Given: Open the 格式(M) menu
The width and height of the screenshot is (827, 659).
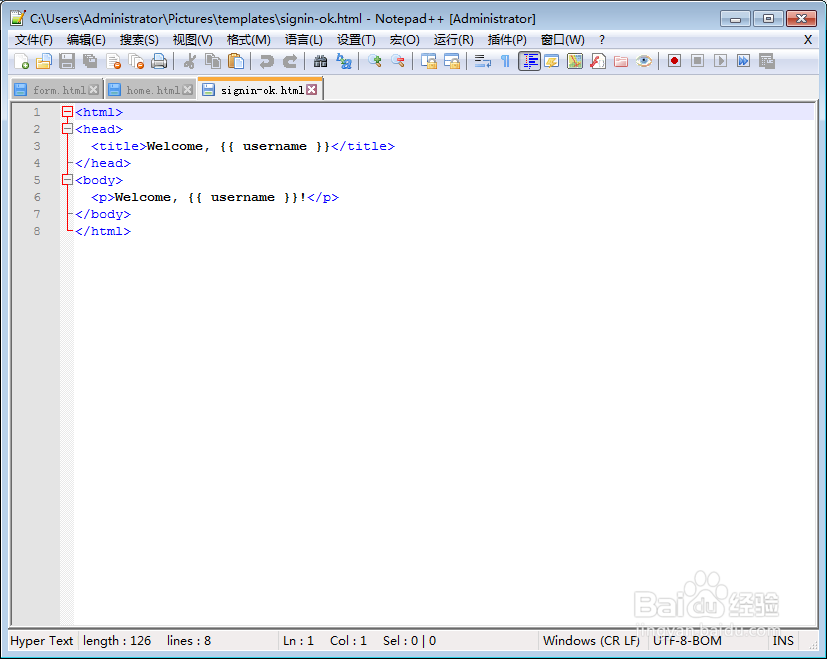Looking at the screenshot, I should [x=248, y=40].
